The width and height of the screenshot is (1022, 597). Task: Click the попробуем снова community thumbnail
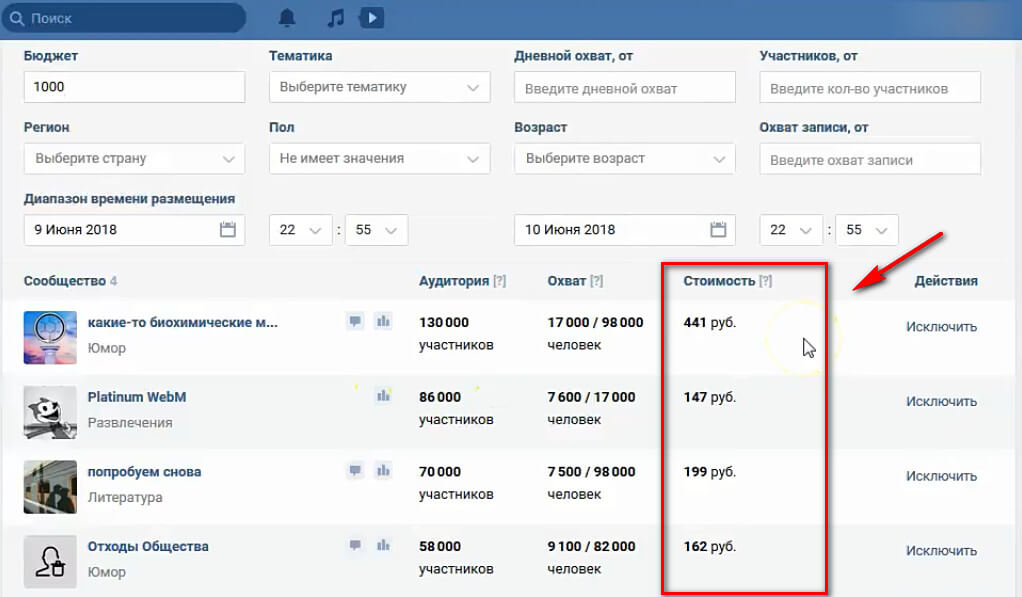(x=50, y=486)
